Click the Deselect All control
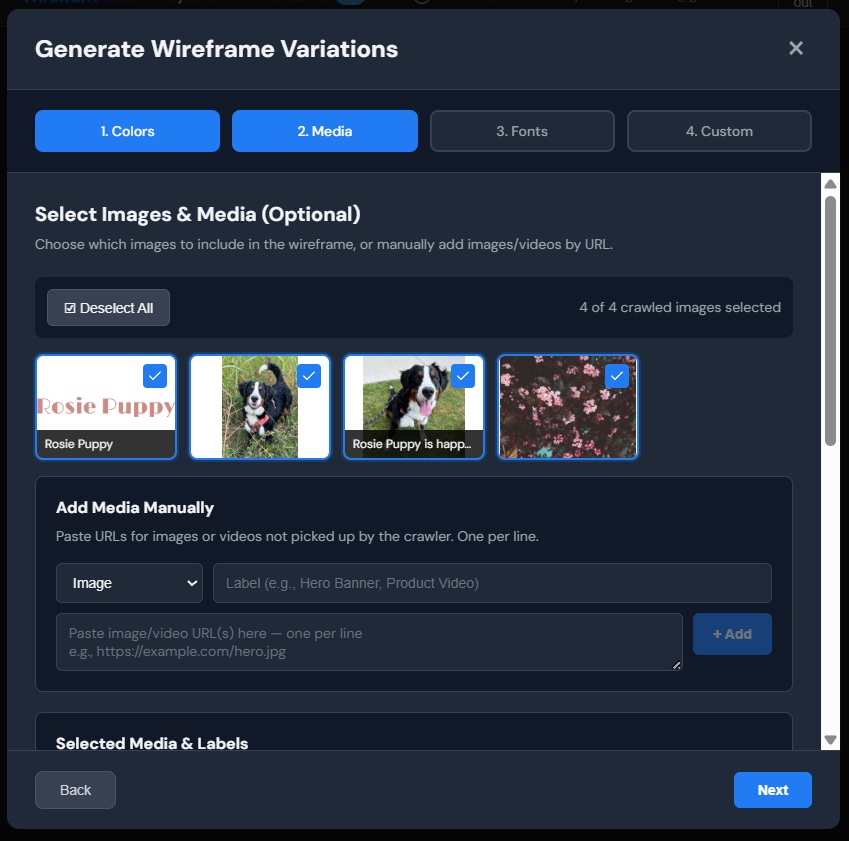This screenshot has height=841, width=849. tap(108, 307)
